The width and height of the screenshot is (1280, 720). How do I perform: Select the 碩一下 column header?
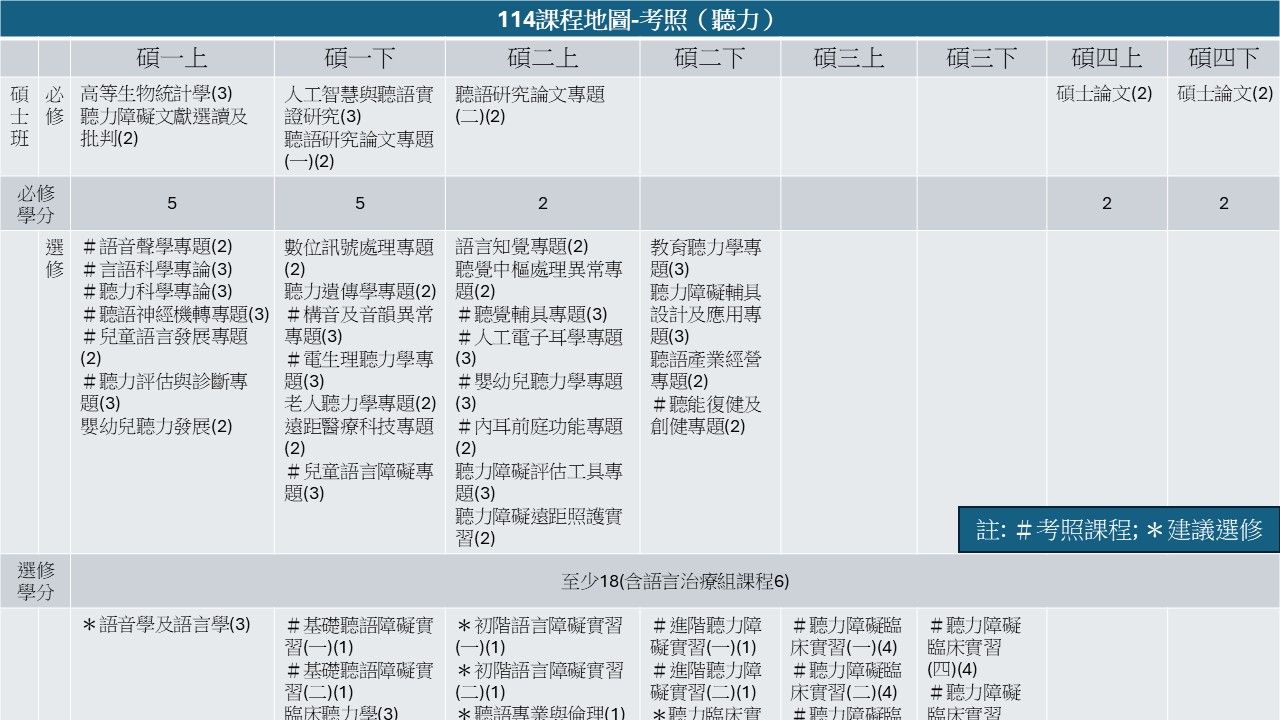360,57
